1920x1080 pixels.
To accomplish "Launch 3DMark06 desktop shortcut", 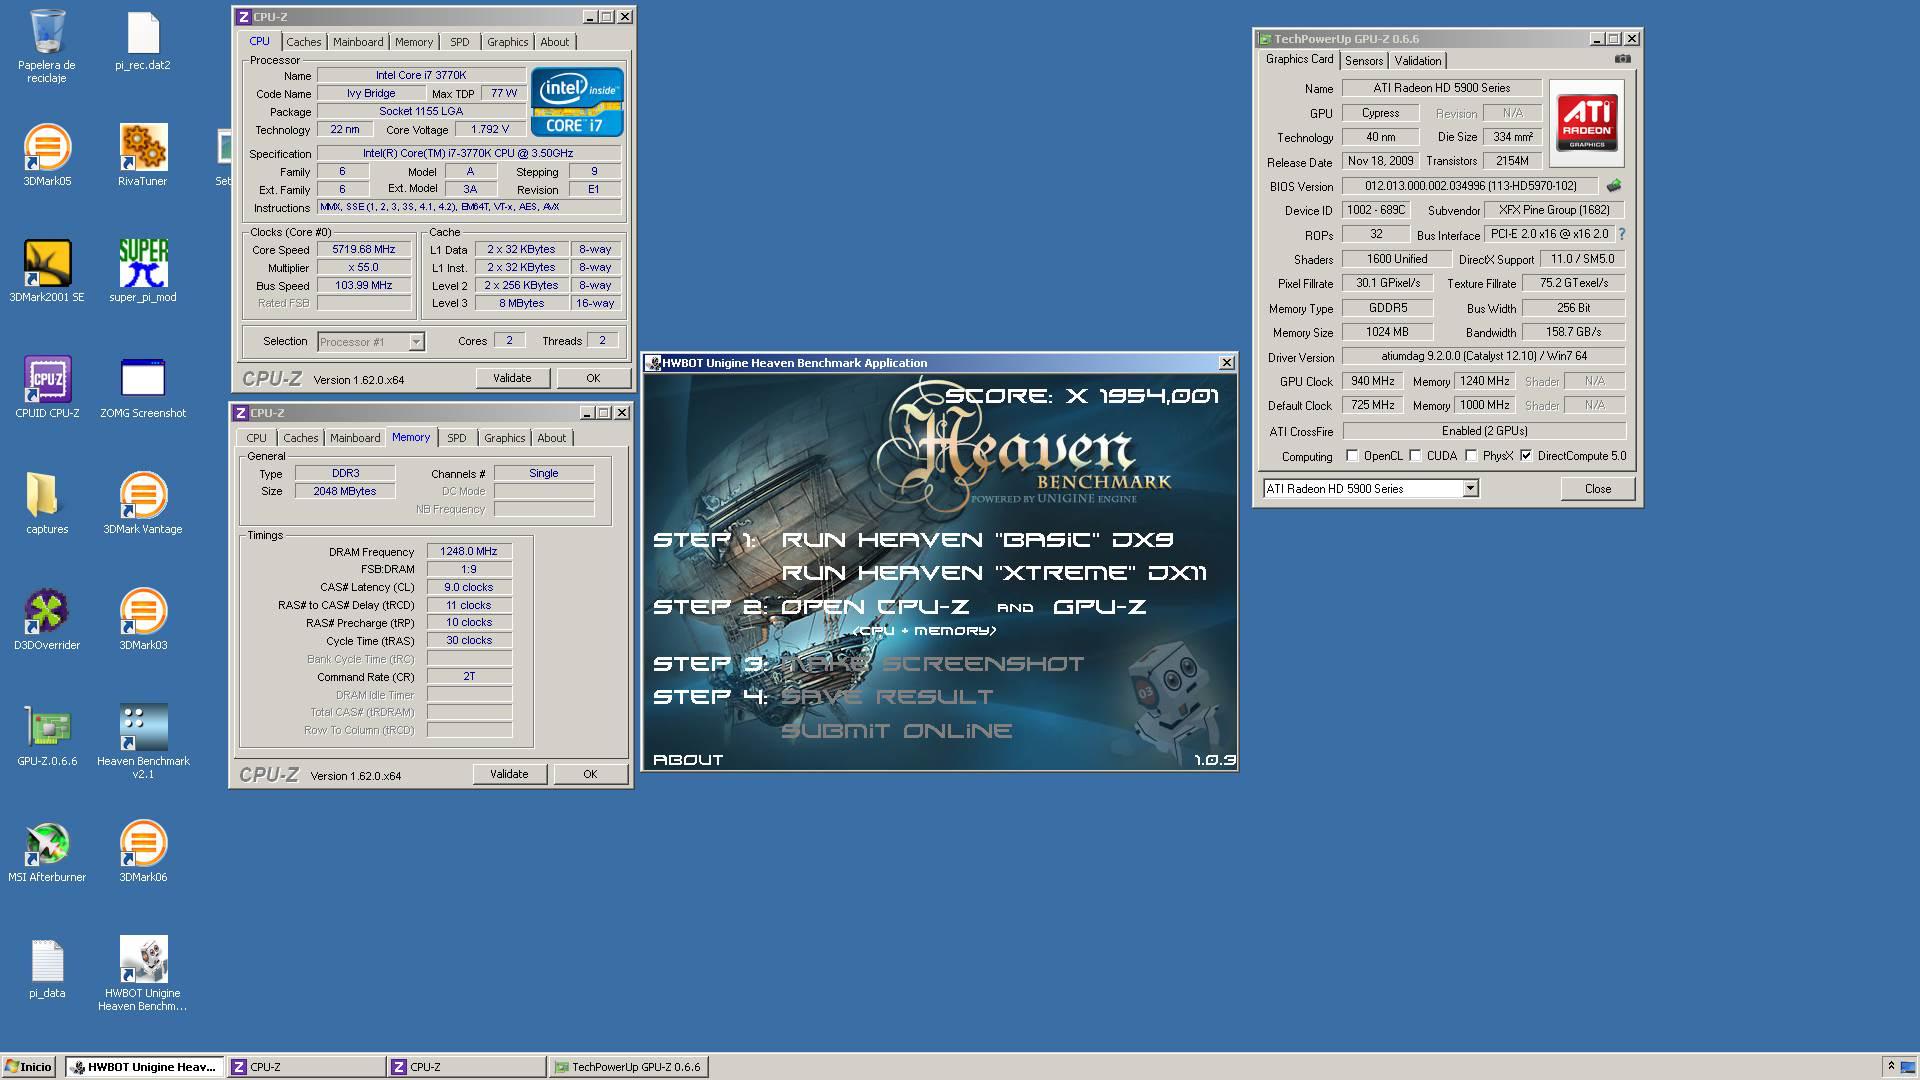I will (x=143, y=852).
